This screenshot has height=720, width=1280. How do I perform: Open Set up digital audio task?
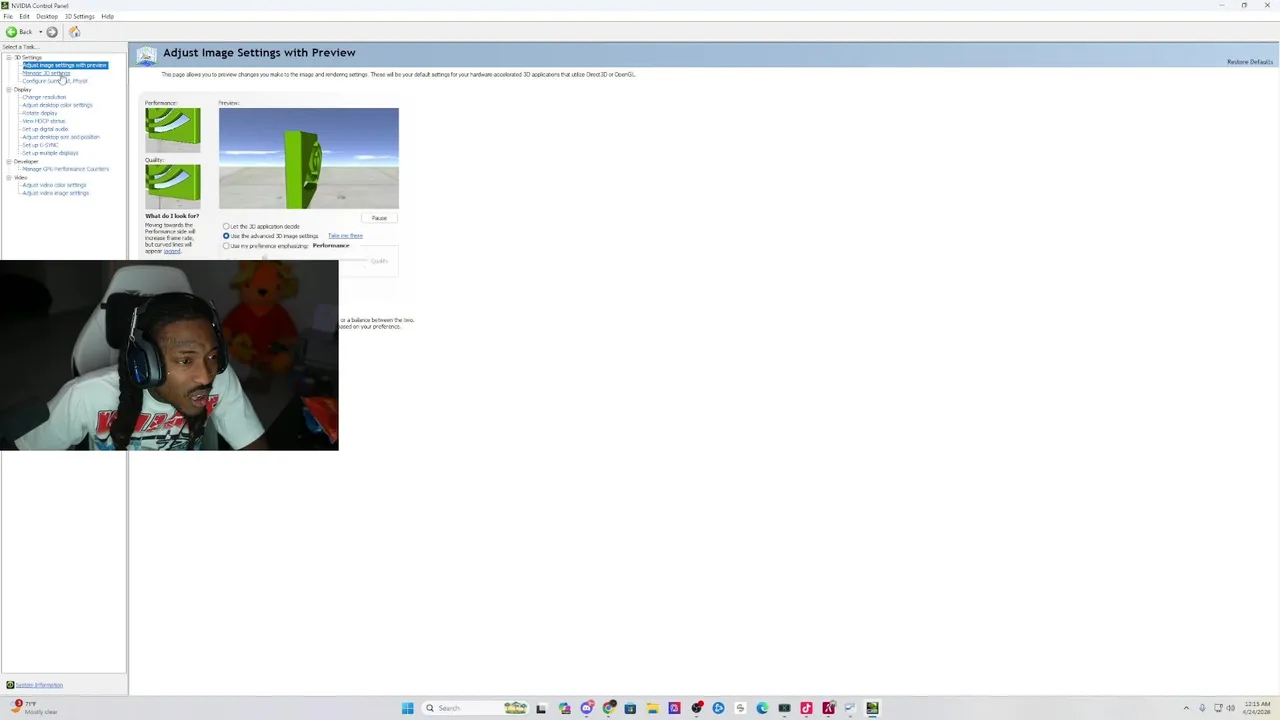tap(45, 129)
